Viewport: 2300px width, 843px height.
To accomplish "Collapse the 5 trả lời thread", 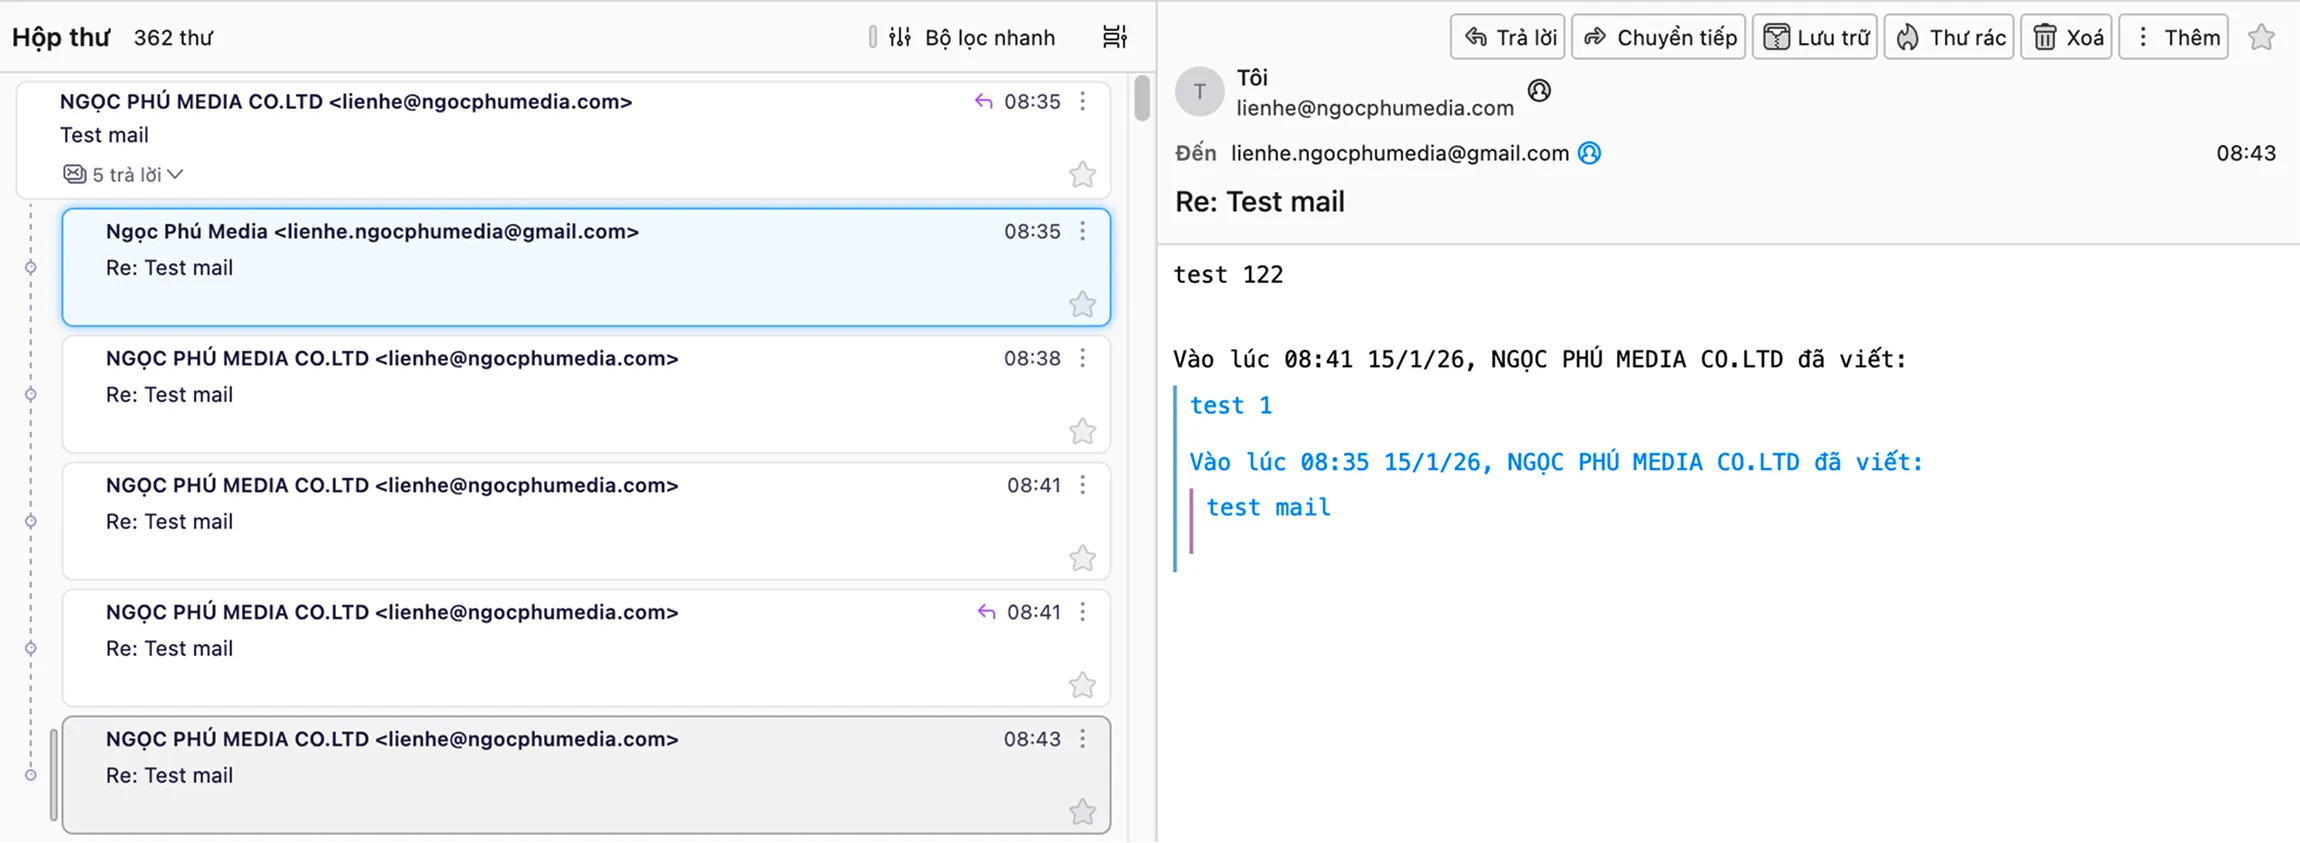I will (137, 175).
